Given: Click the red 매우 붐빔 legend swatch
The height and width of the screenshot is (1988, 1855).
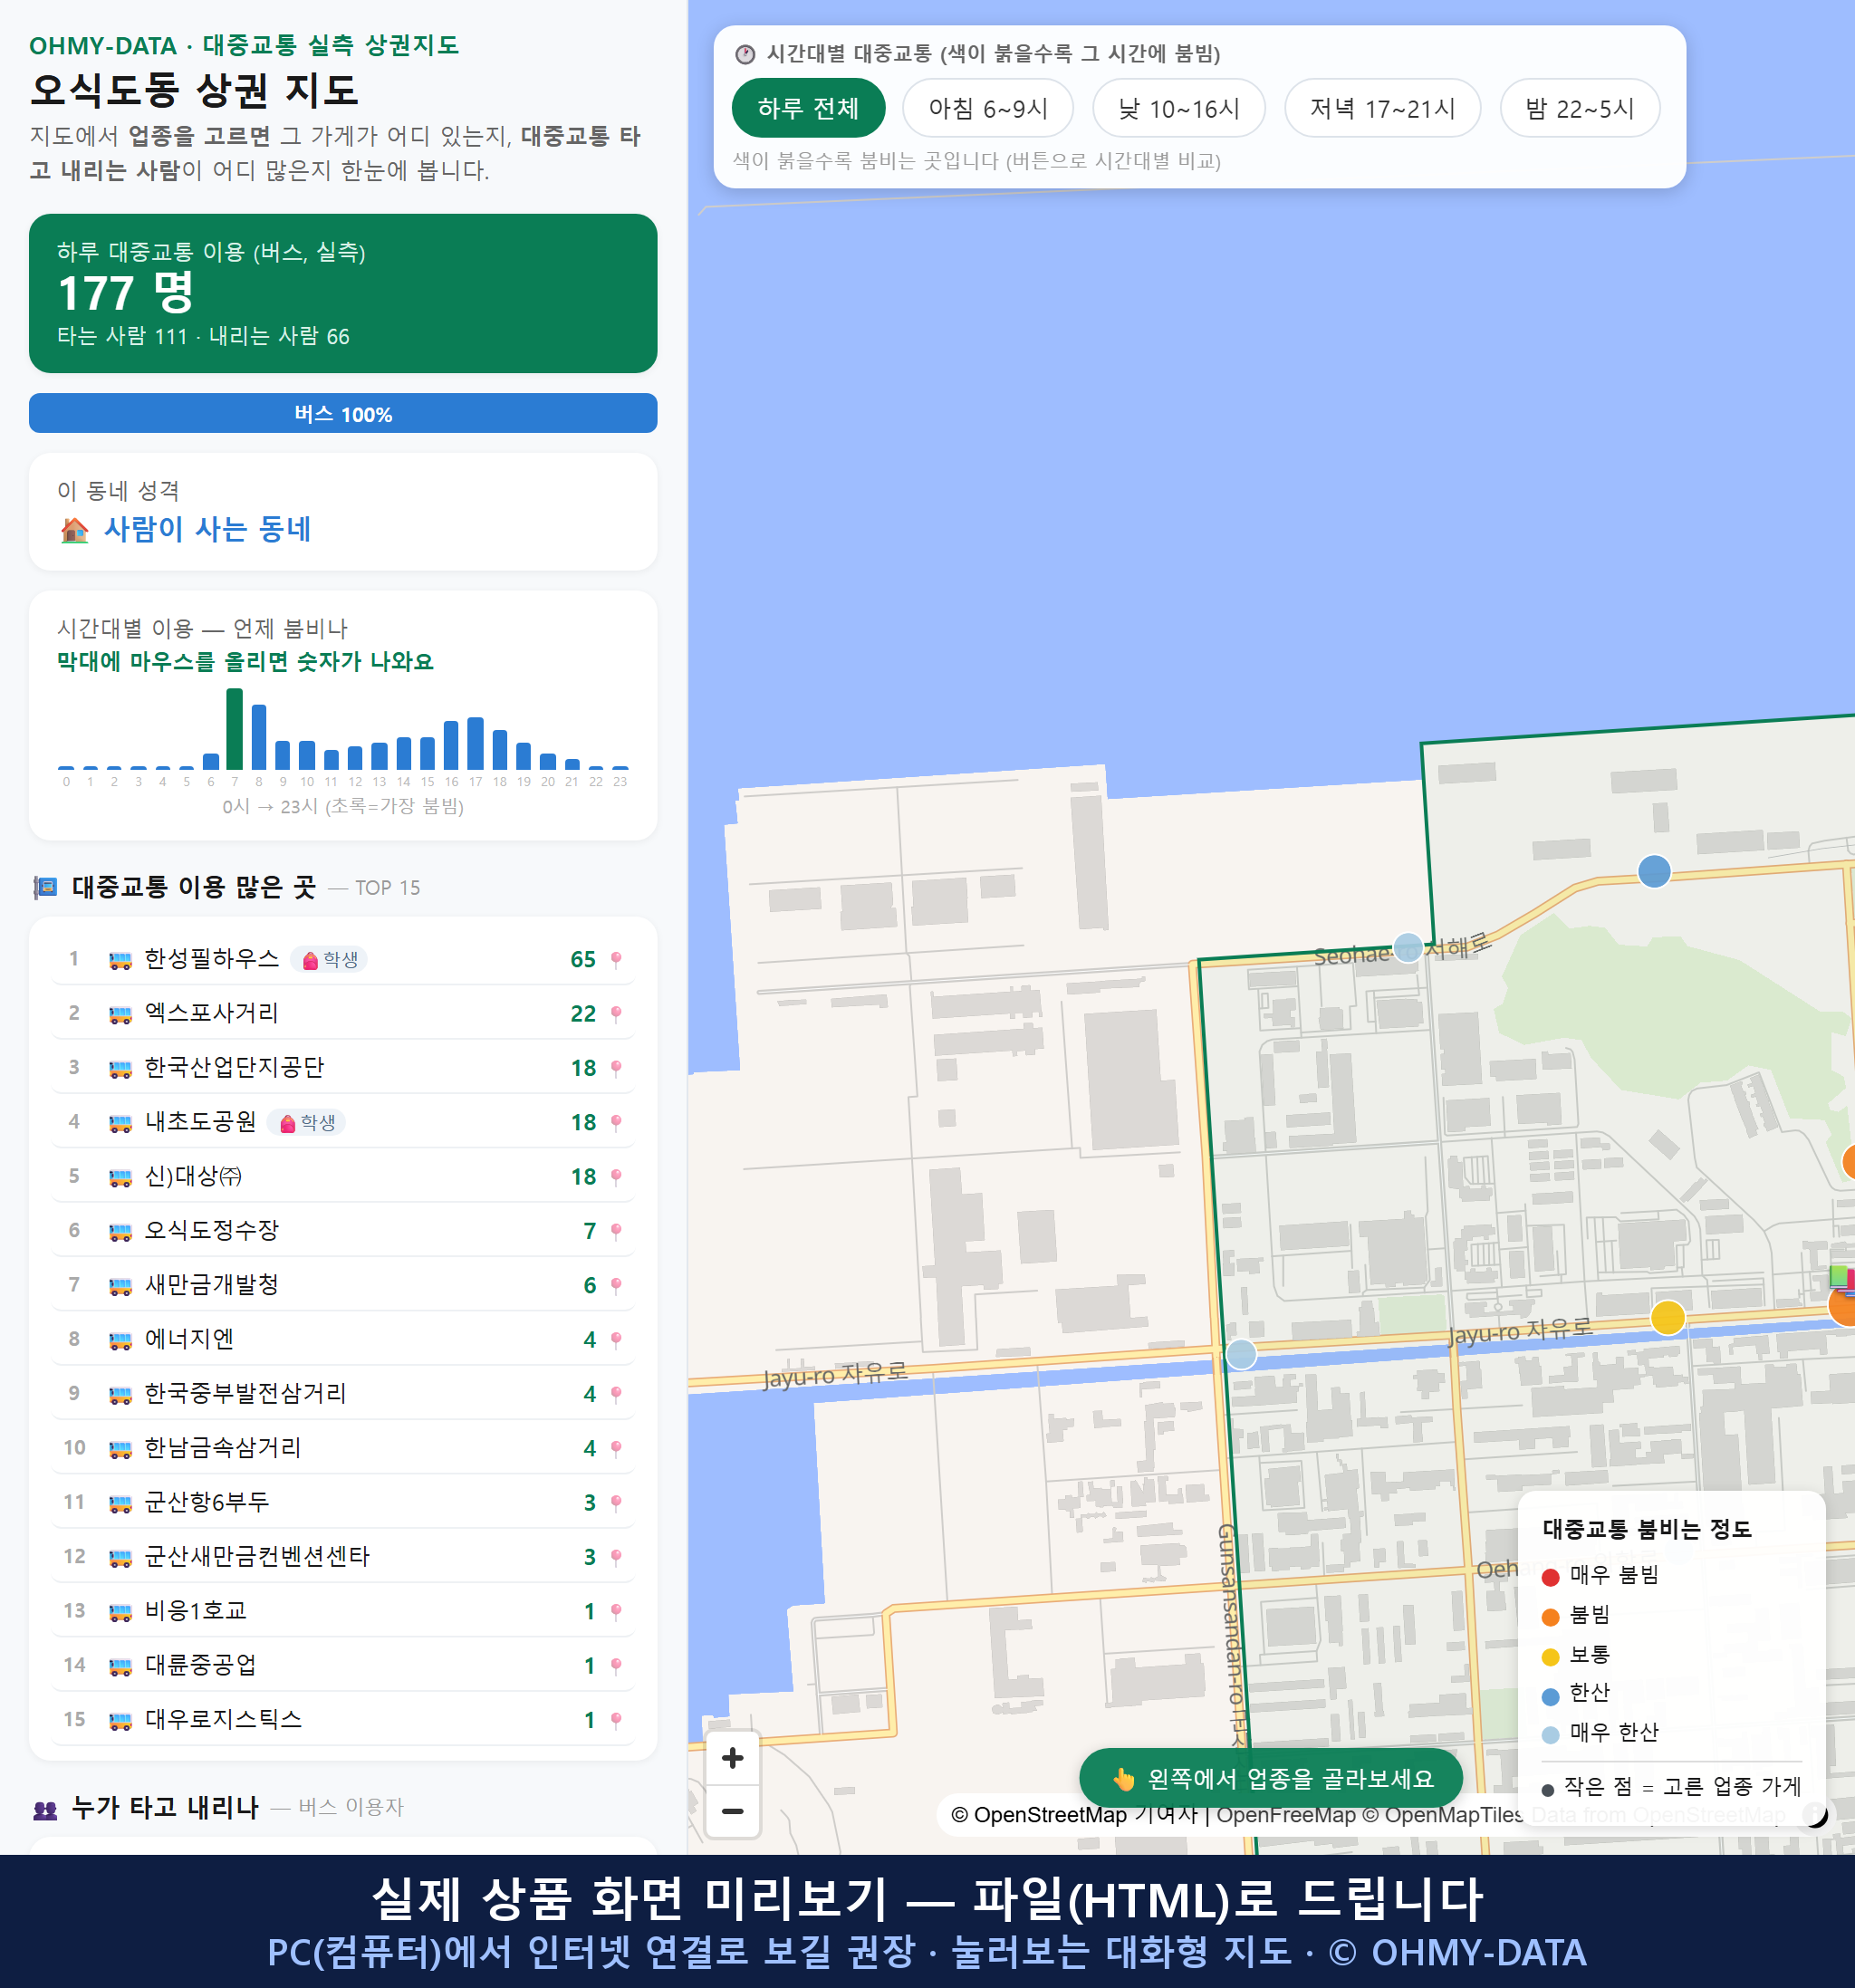Looking at the screenshot, I should pyautogui.click(x=1550, y=1576).
